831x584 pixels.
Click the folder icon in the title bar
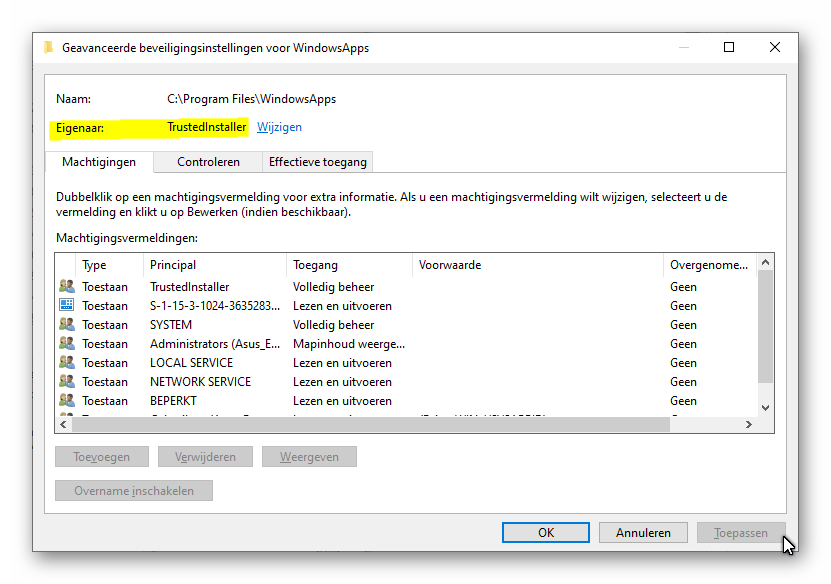[49, 48]
